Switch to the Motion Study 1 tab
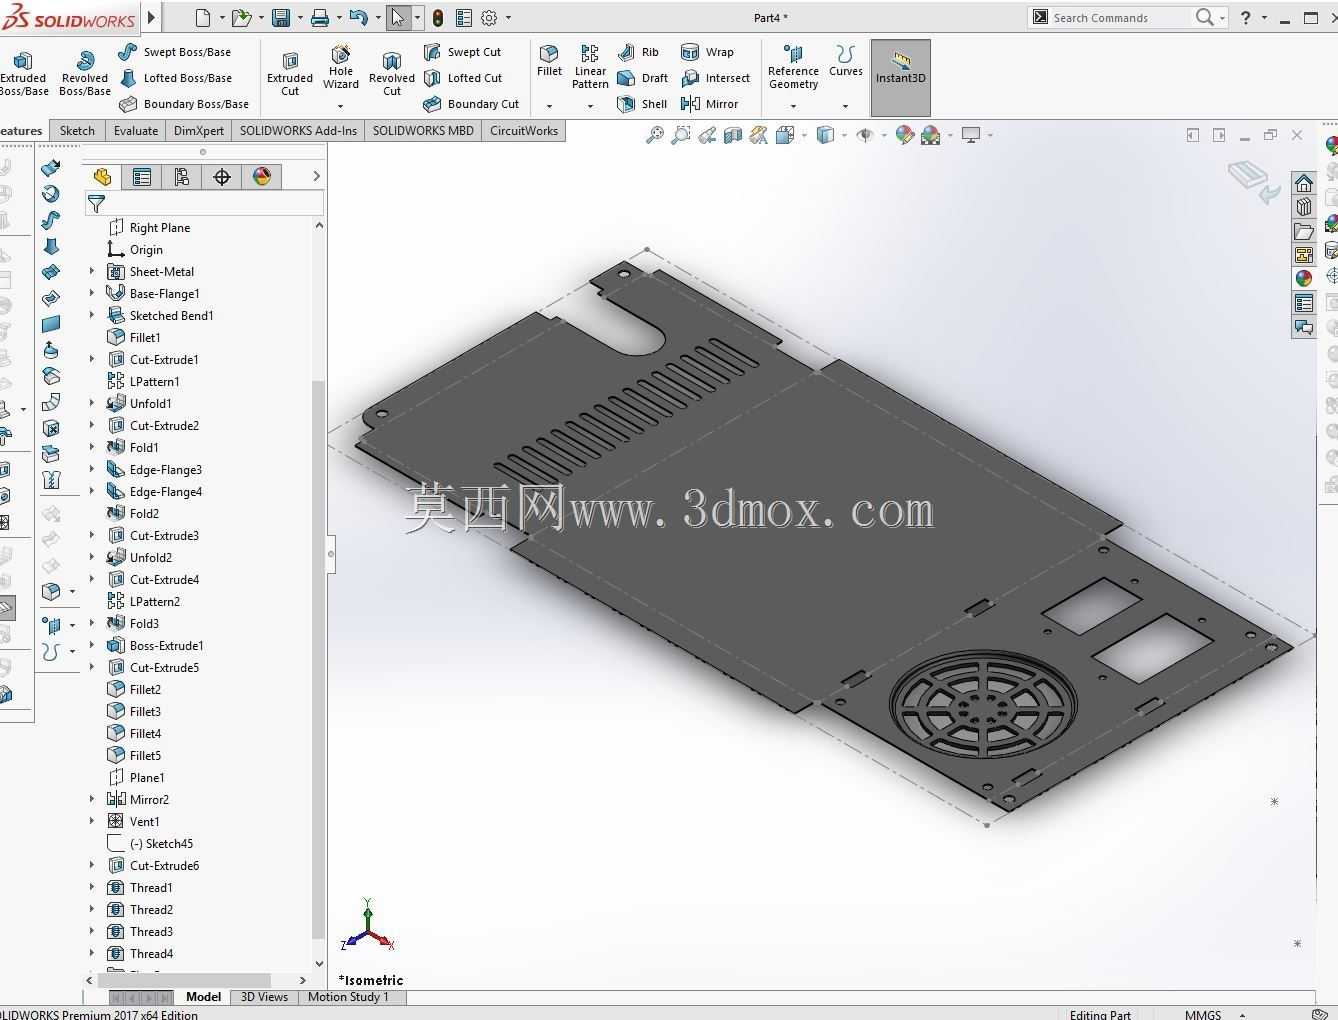Image resolution: width=1338 pixels, height=1020 pixels. (348, 997)
